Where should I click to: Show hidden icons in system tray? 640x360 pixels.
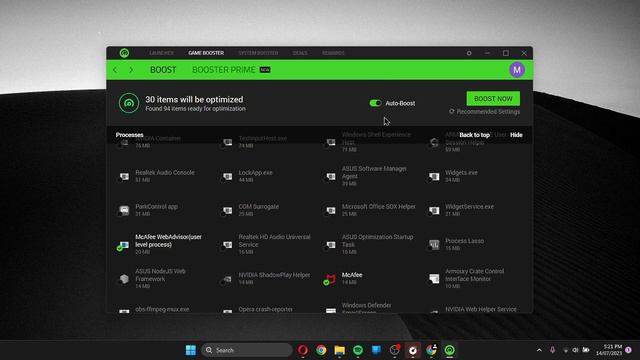[539, 350]
